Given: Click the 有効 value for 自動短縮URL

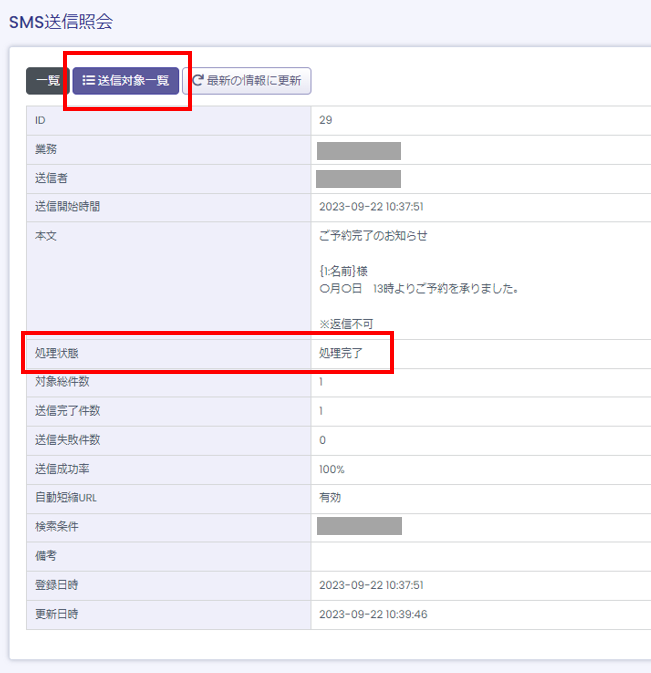Looking at the screenshot, I should (x=331, y=498).
